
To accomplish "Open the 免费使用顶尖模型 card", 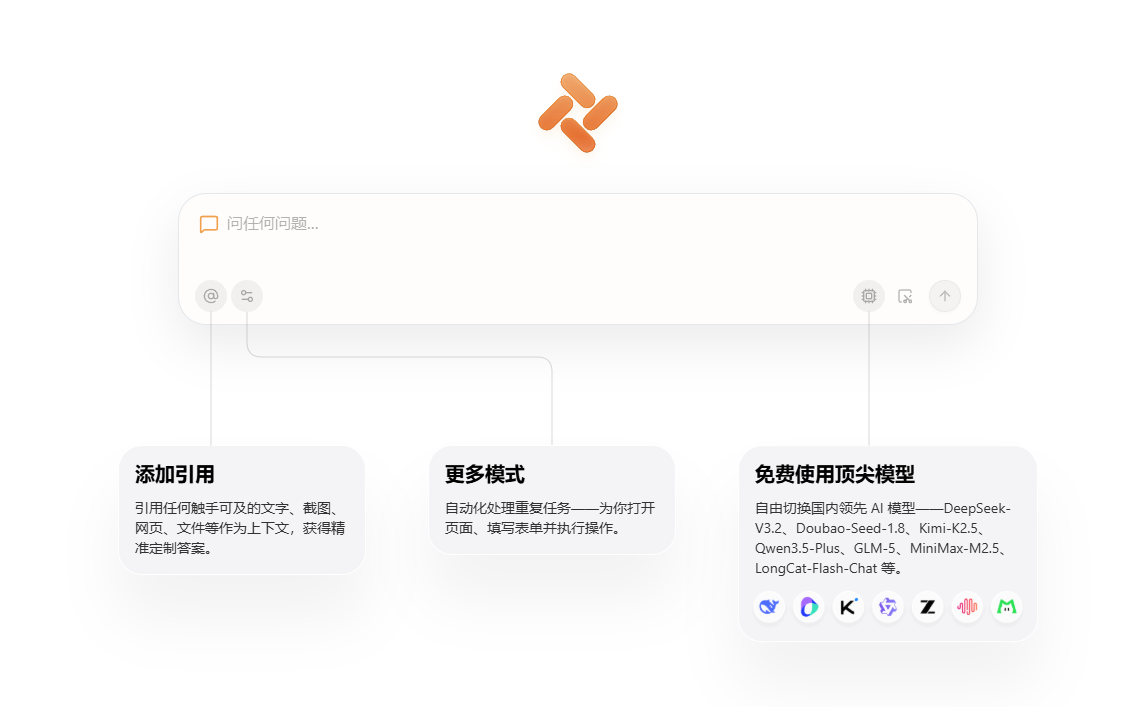I will [888, 540].
